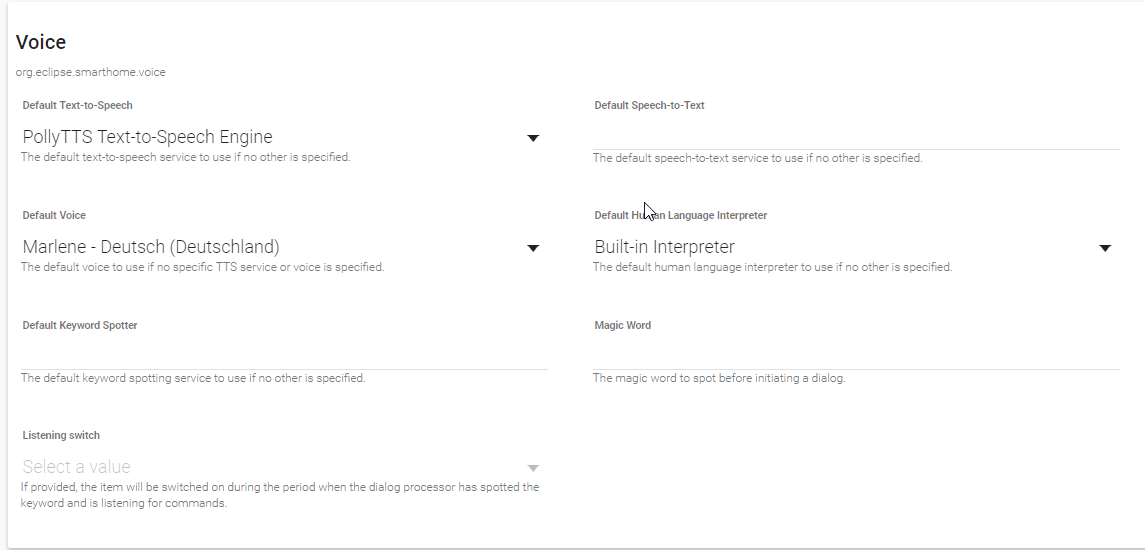Screen dimensions: 1145x550
Task: Expand the Default Text-to-Speech dropdown arrow
Action: point(533,138)
